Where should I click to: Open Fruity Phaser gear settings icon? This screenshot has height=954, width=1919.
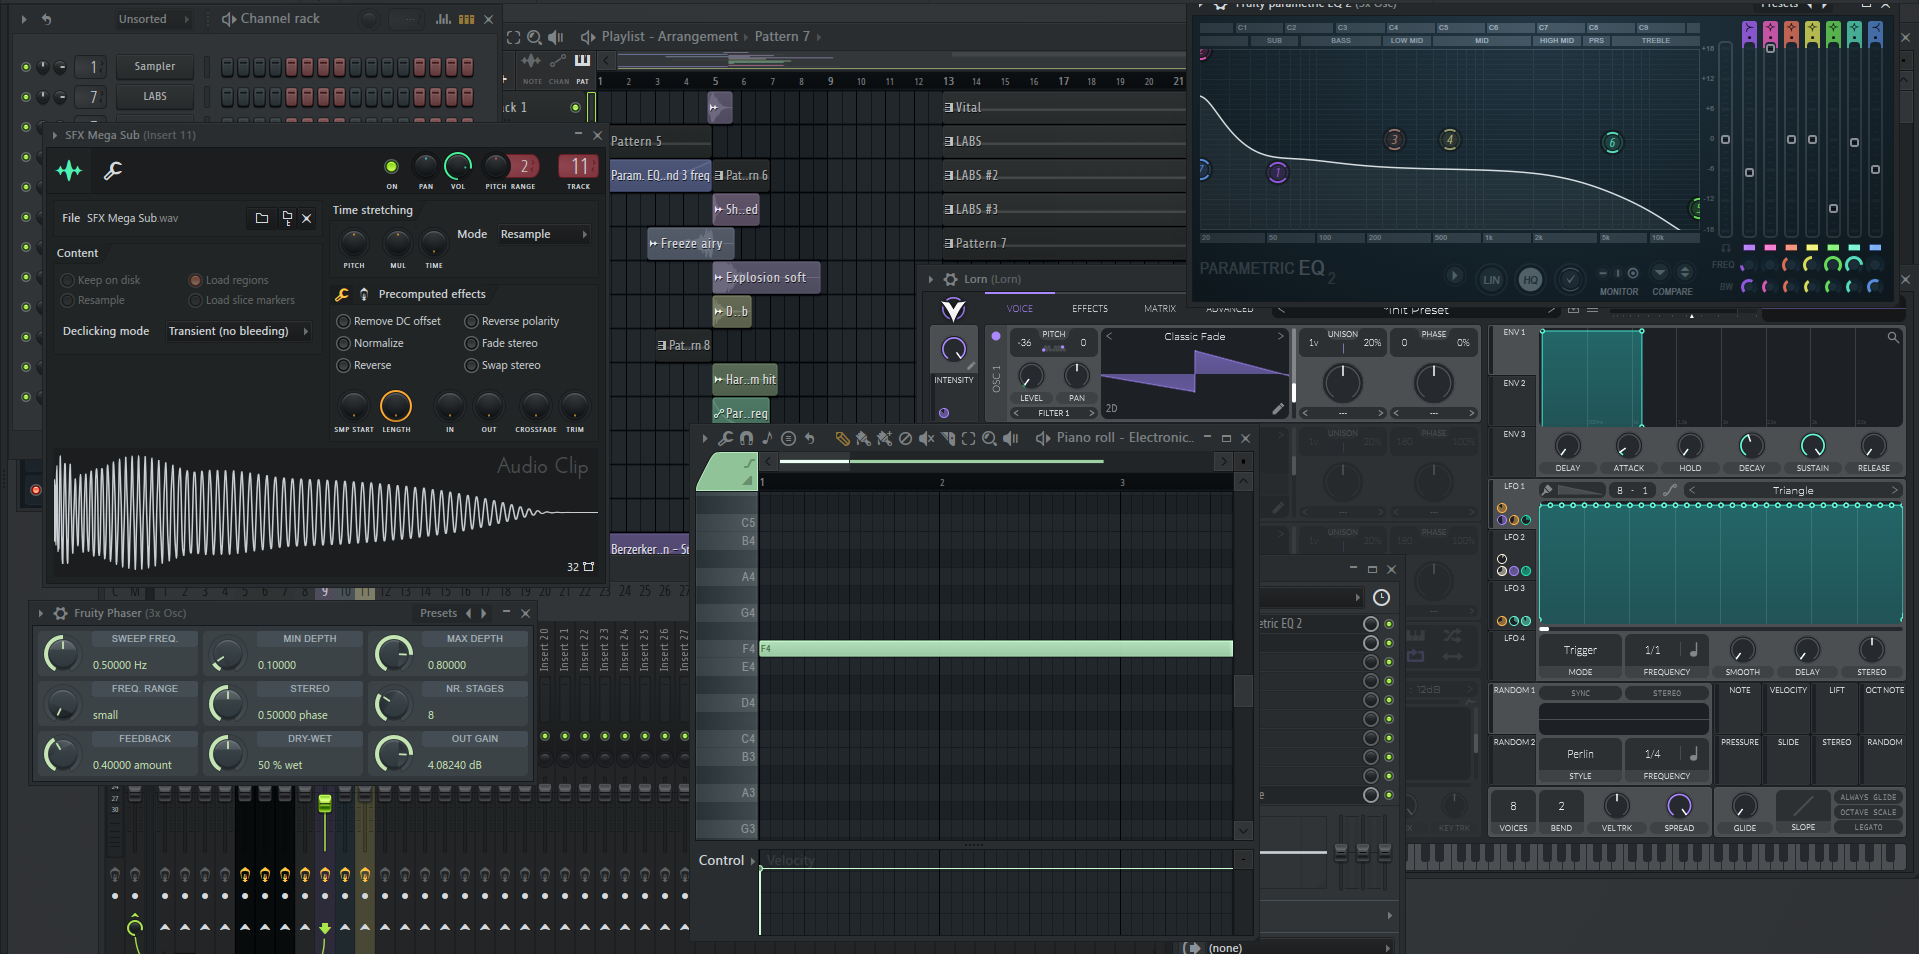(61, 613)
